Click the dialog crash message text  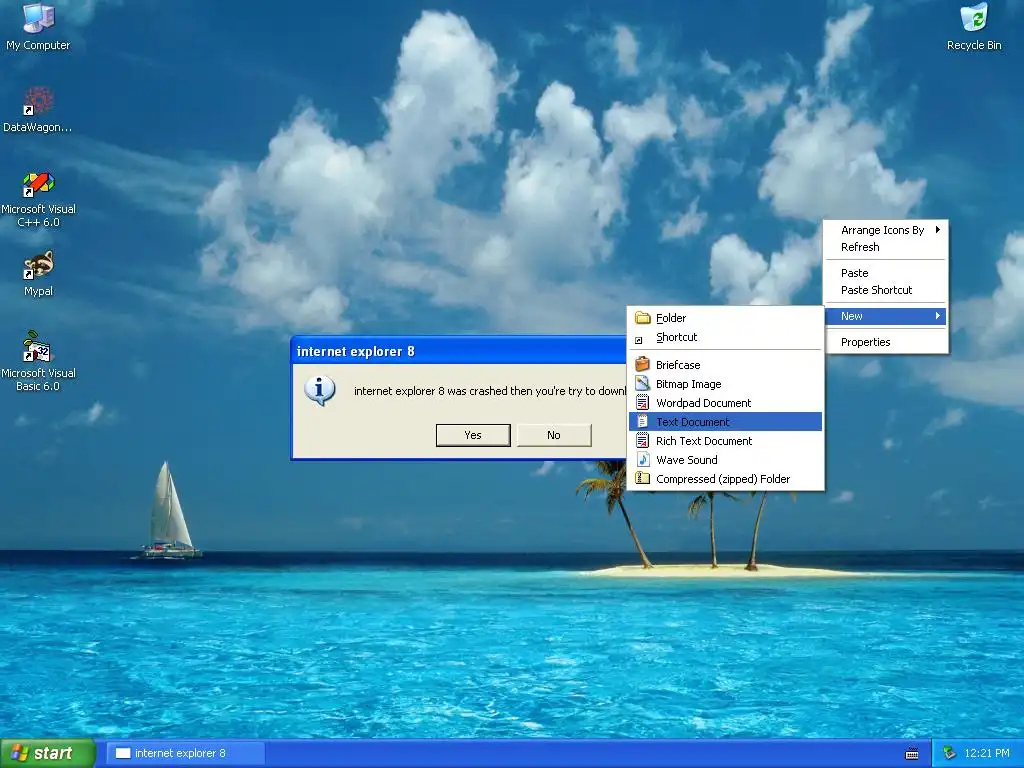(x=490, y=391)
